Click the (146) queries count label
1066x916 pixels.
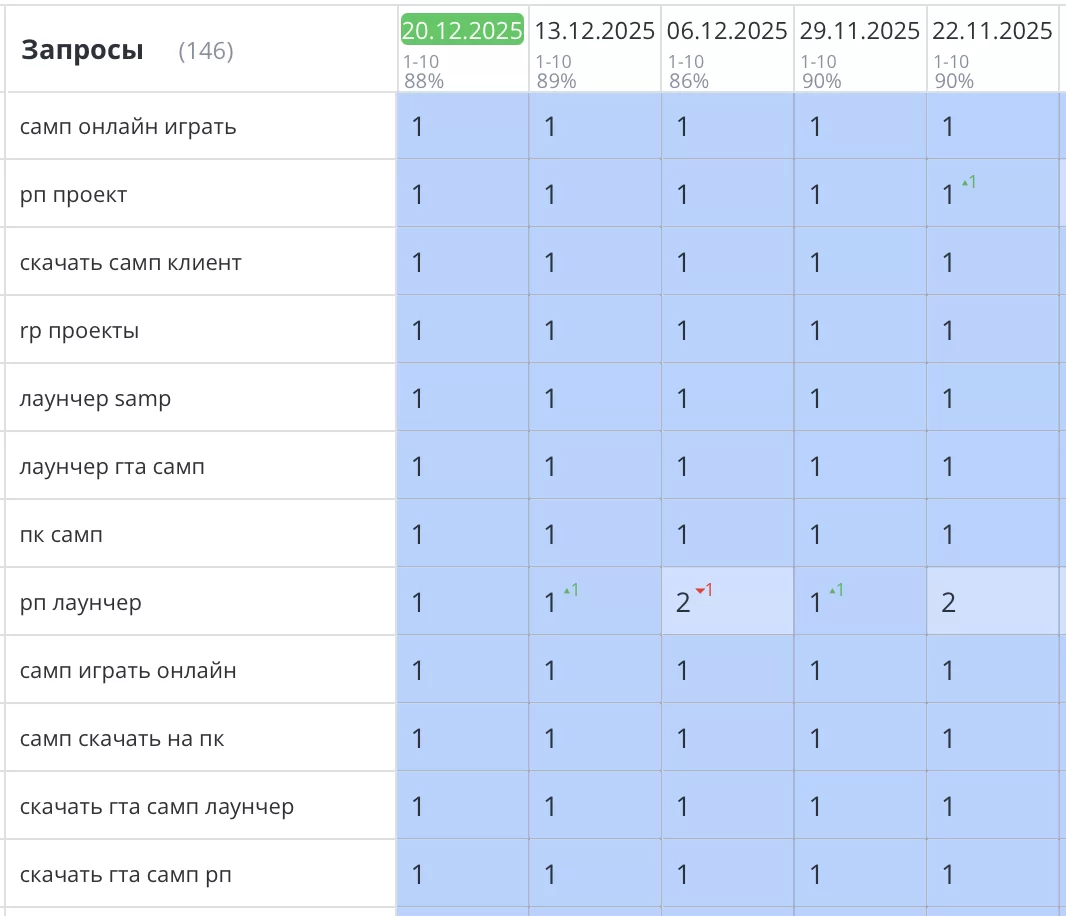tap(205, 51)
